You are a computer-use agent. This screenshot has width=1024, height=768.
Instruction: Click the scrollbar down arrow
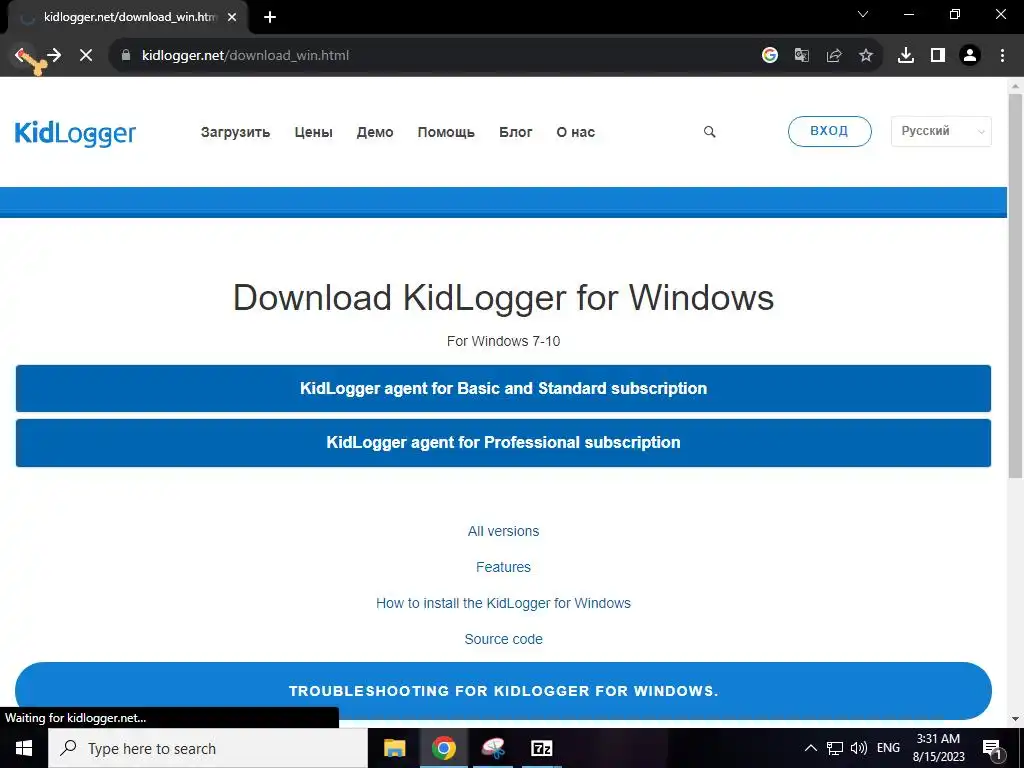[1016, 720]
